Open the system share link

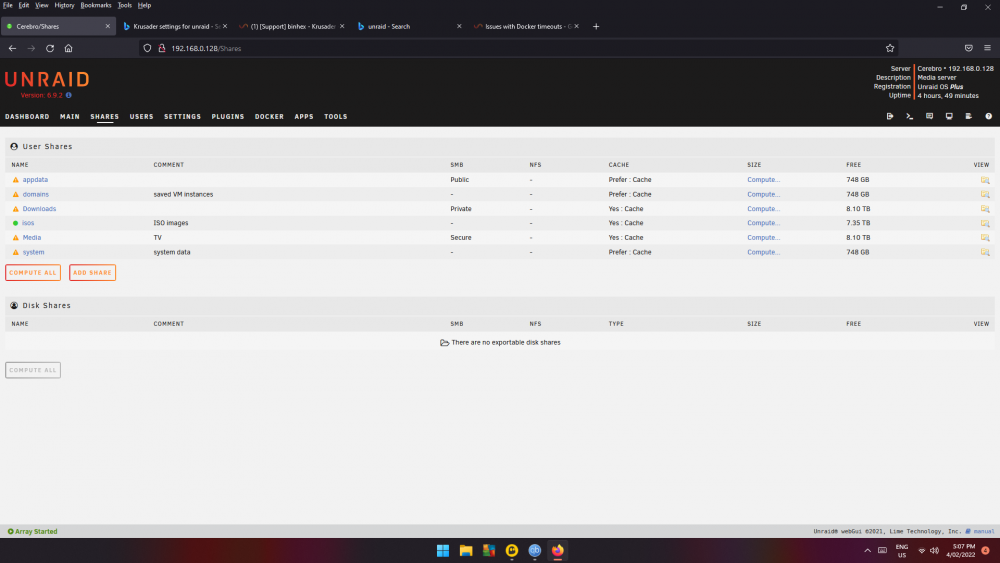pyautogui.click(x=34, y=252)
